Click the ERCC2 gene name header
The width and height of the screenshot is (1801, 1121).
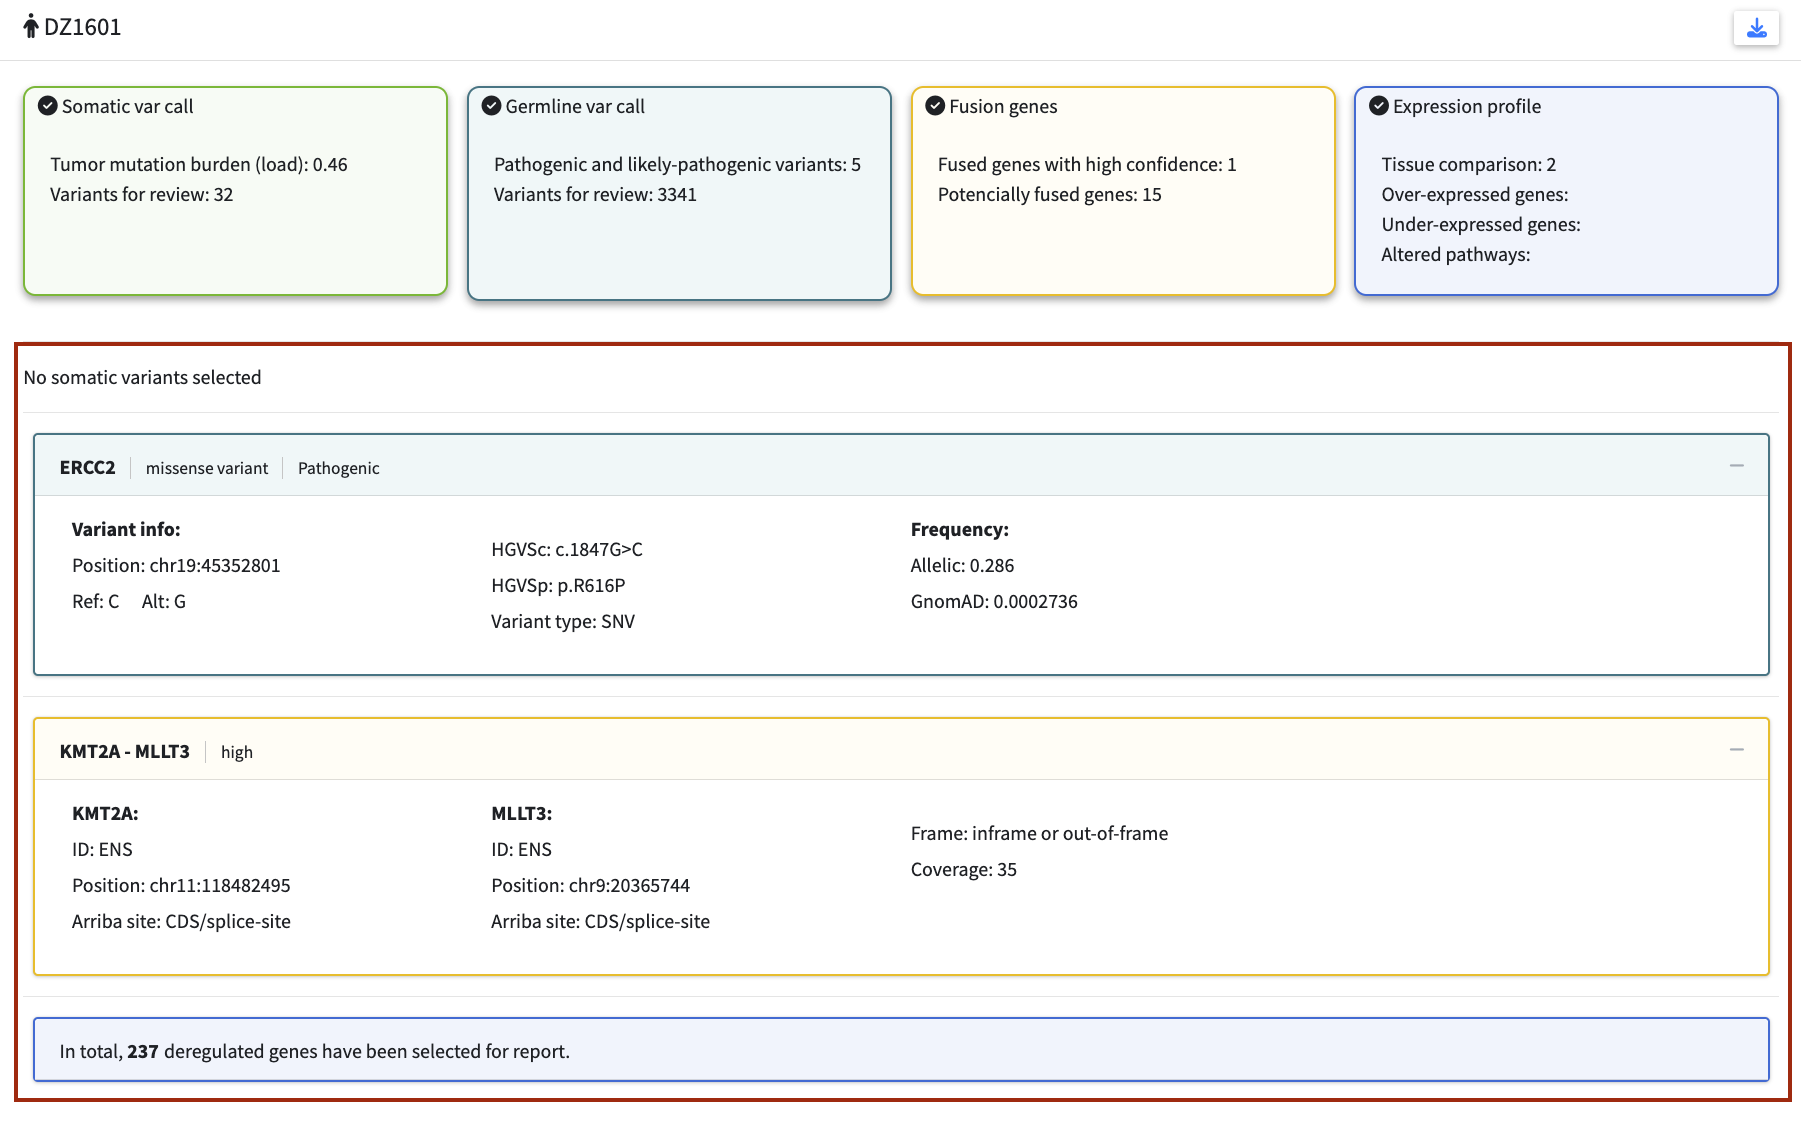coord(87,468)
